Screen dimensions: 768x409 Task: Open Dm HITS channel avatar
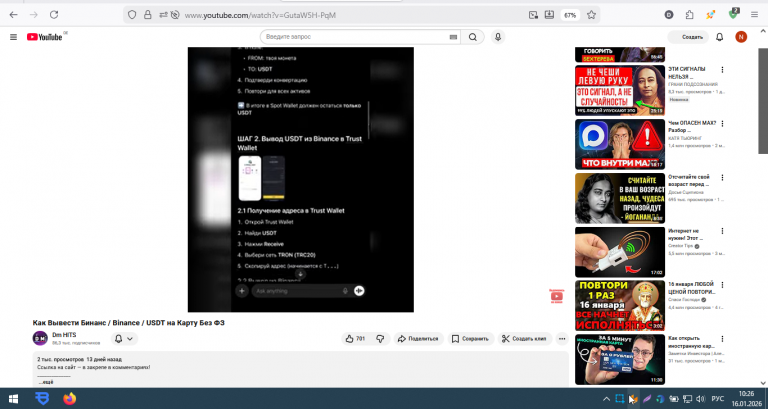pos(40,338)
